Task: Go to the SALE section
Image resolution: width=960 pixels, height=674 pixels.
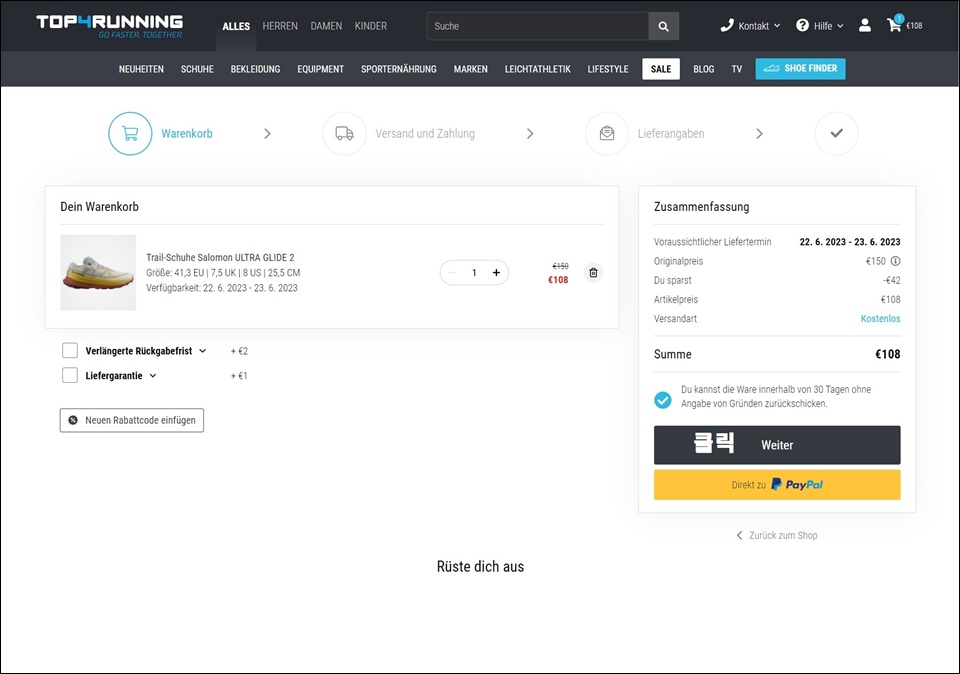Action: click(x=661, y=69)
